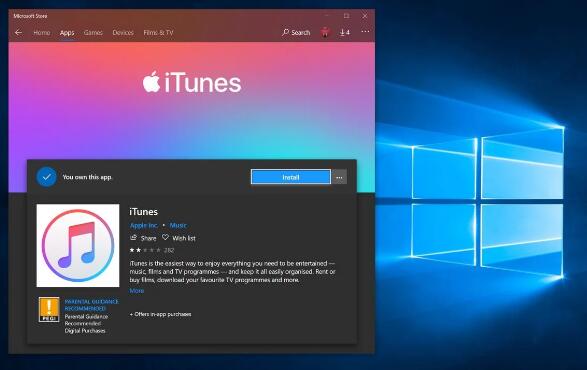The width and height of the screenshot is (587, 370).
Task: Open the Games tab
Action: 93,33
